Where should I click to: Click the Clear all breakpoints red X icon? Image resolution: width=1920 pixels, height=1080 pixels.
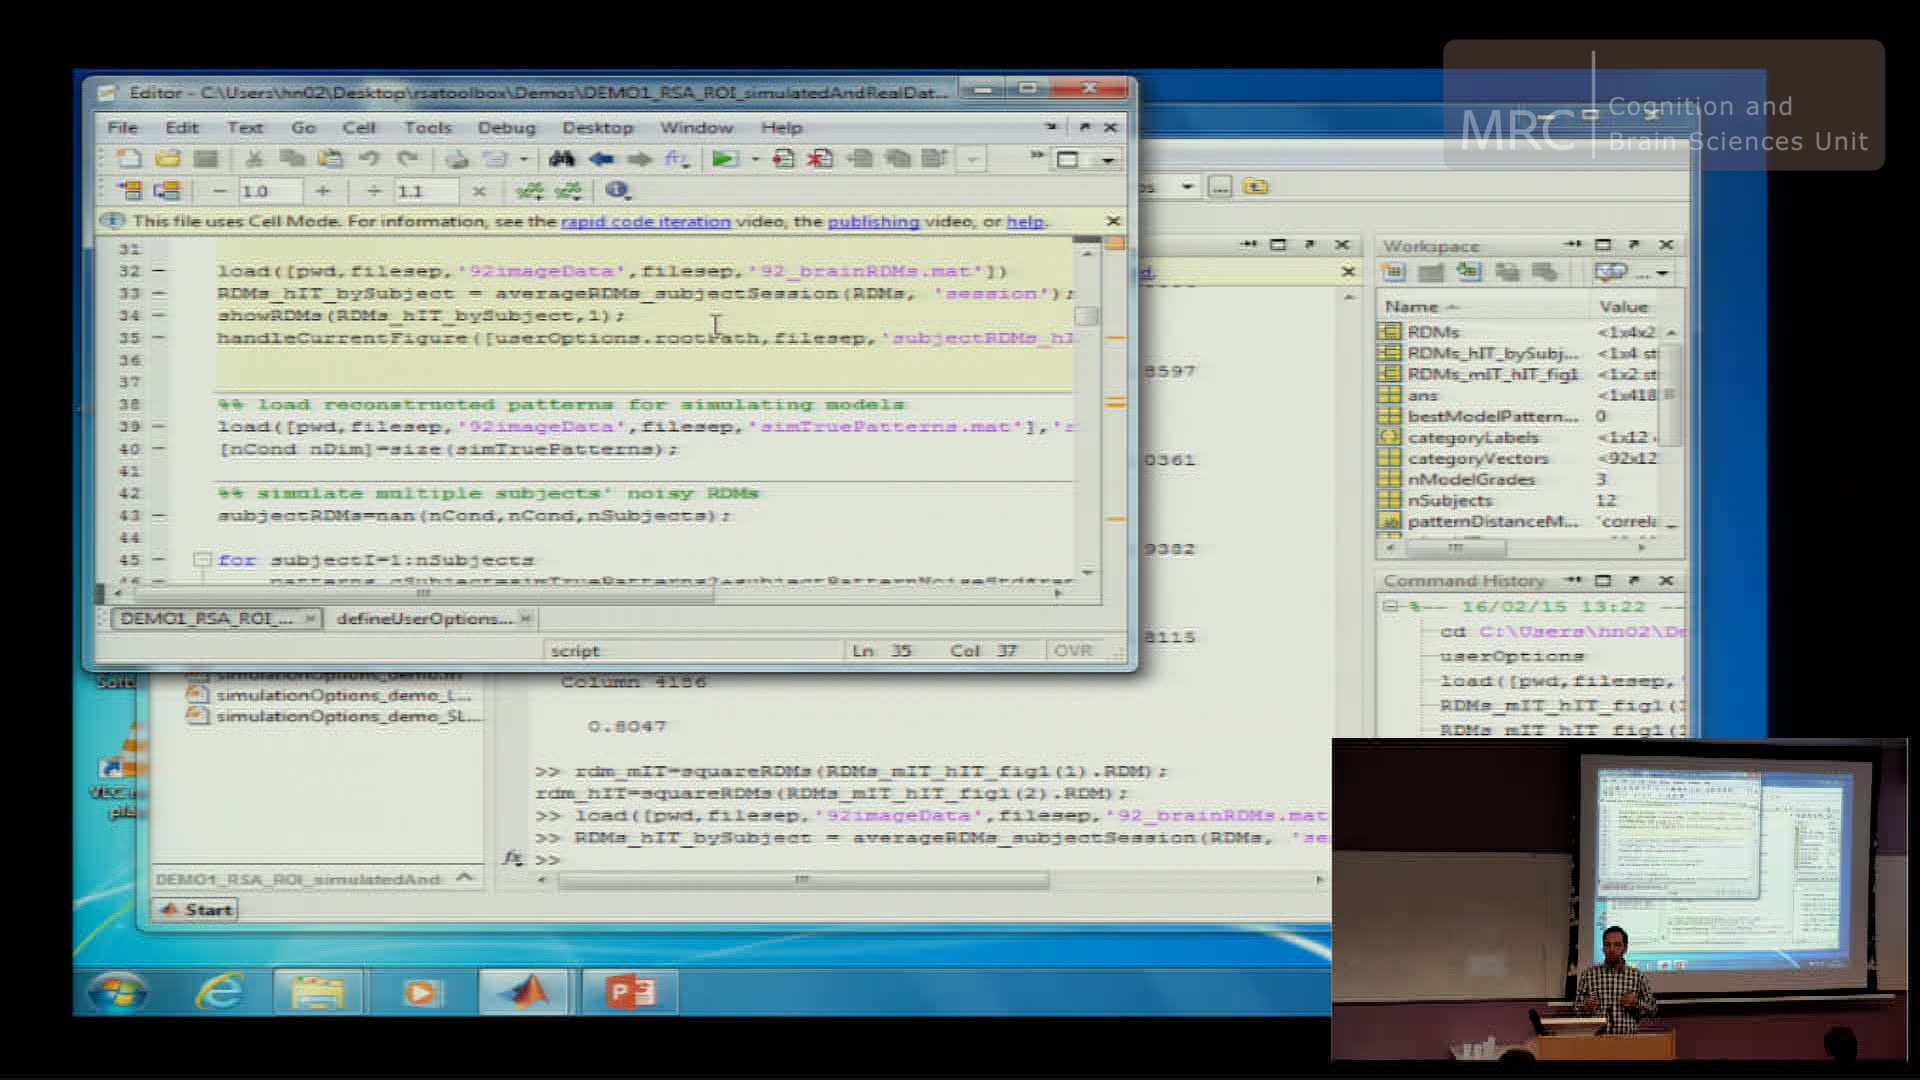point(820,159)
